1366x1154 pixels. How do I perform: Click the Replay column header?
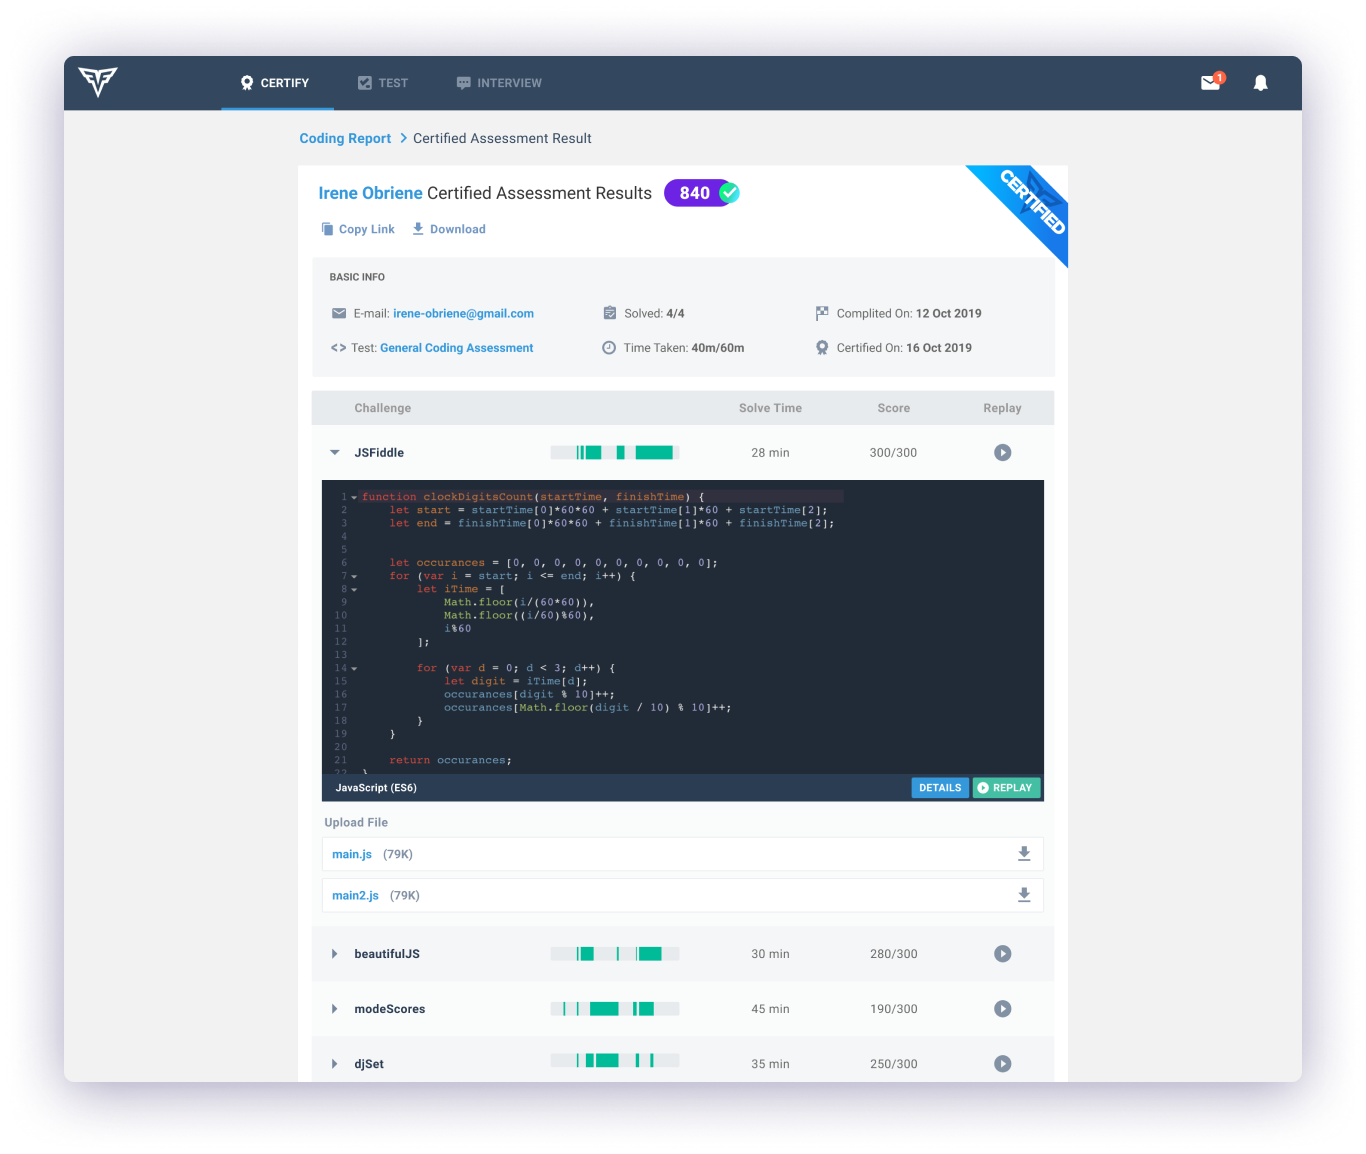pyautogui.click(x=1002, y=408)
